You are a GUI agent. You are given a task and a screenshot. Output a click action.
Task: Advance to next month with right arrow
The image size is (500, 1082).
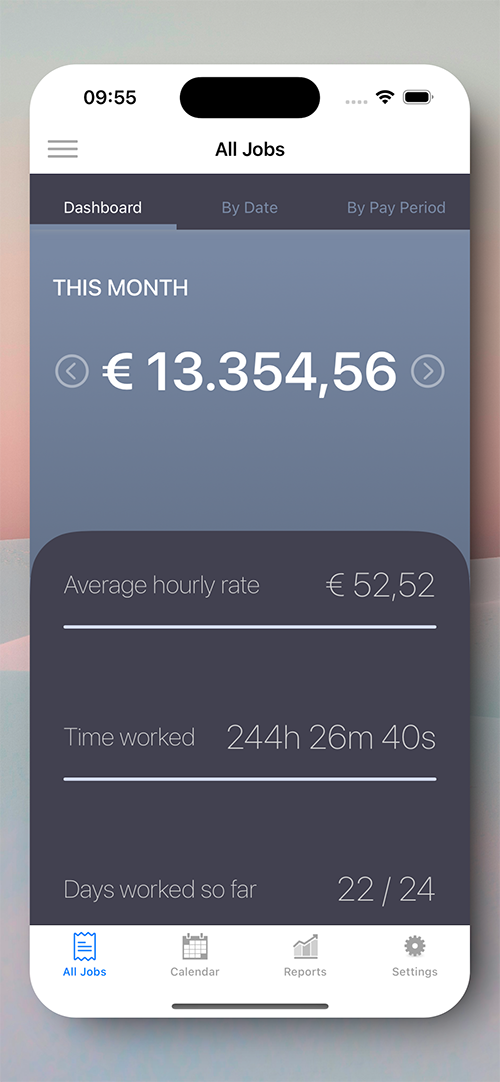pyautogui.click(x=428, y=372)
